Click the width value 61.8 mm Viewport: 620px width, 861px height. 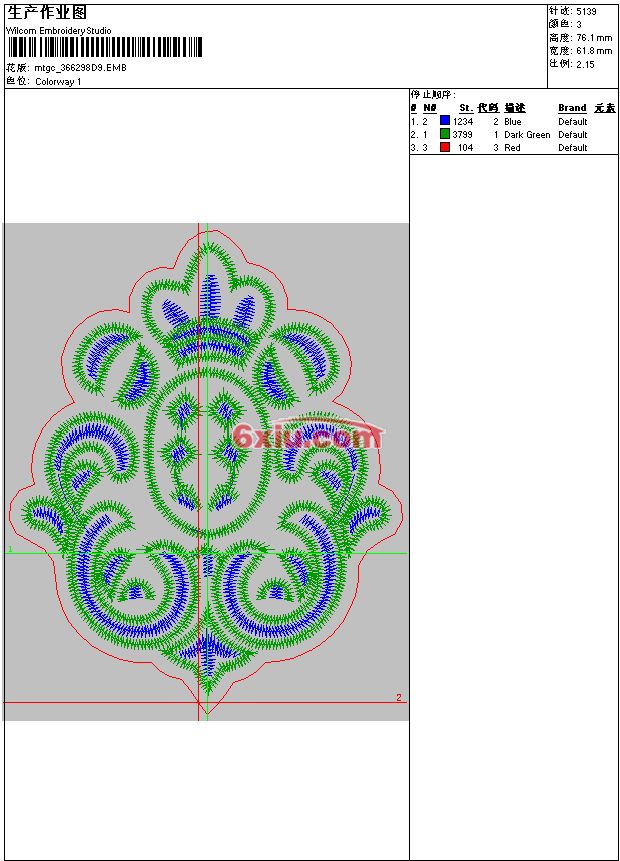pyautogui.click(x=594, y=51)
